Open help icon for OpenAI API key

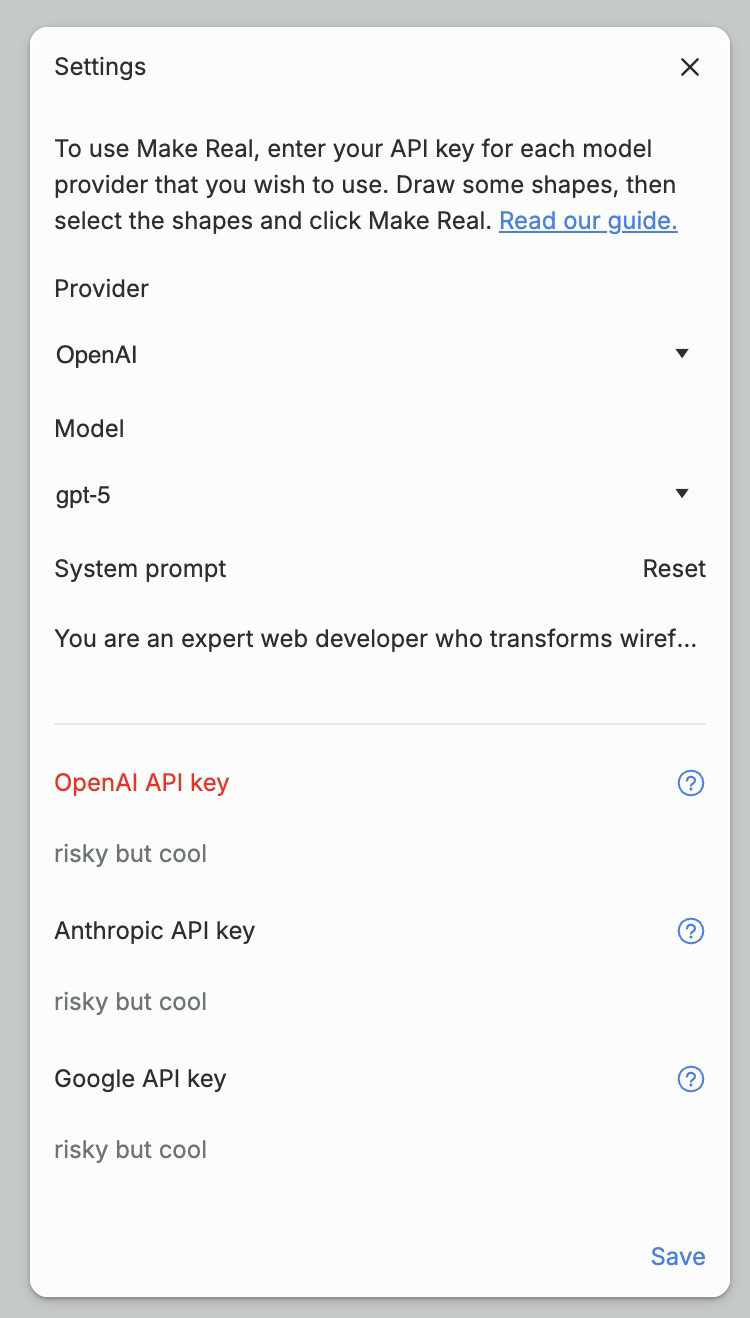coord(691,783)
